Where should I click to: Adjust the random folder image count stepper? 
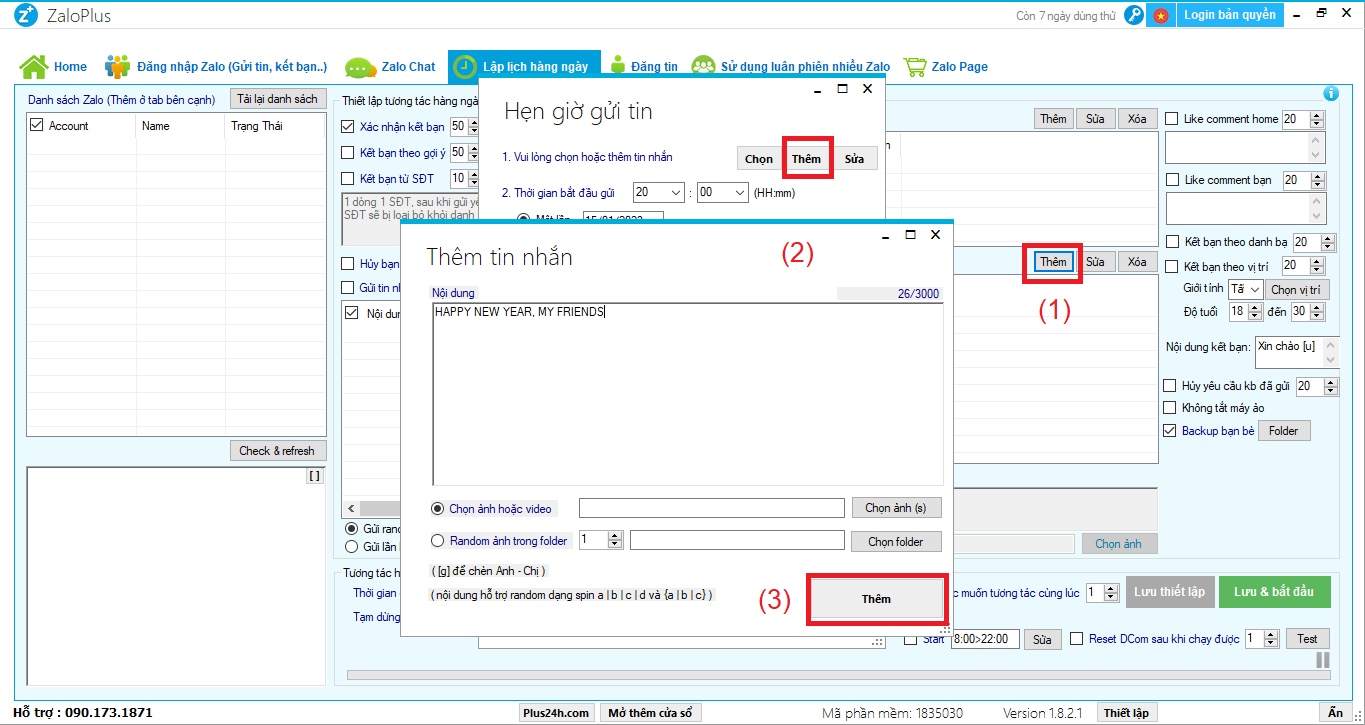[x=615, y=540]
